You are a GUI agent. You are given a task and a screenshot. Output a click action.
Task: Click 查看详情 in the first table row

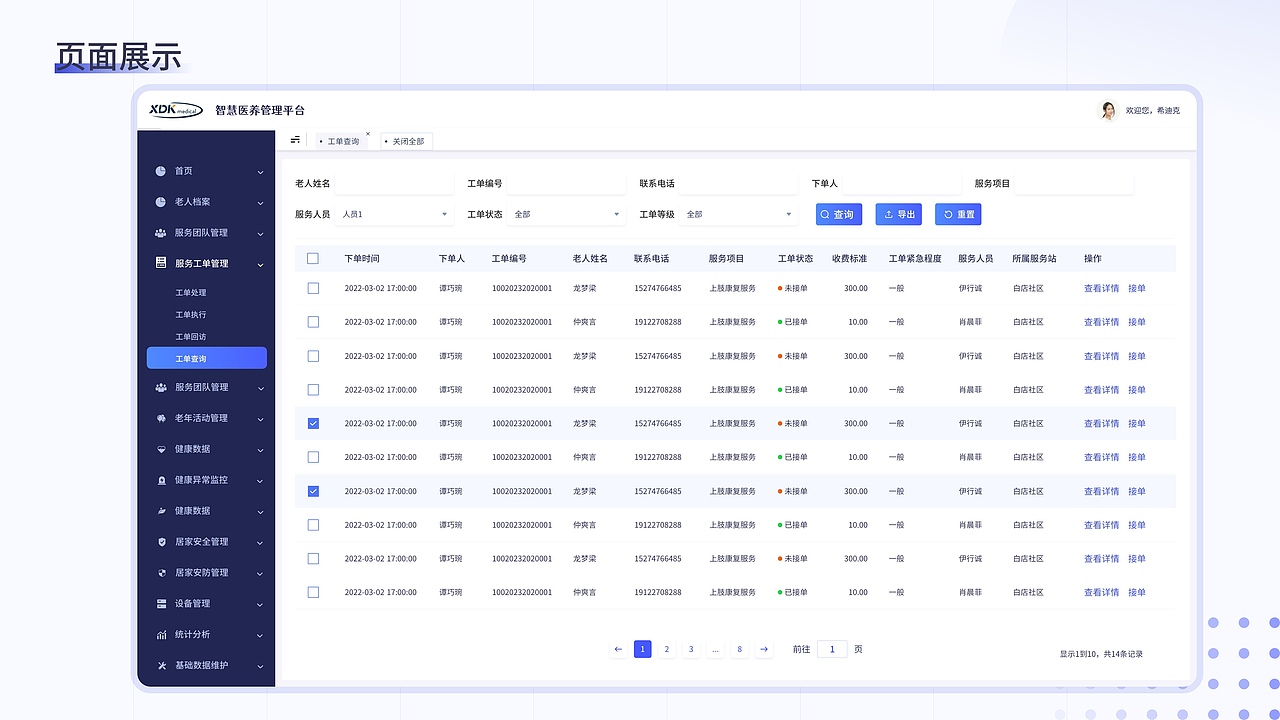[x=1102, y=288]
